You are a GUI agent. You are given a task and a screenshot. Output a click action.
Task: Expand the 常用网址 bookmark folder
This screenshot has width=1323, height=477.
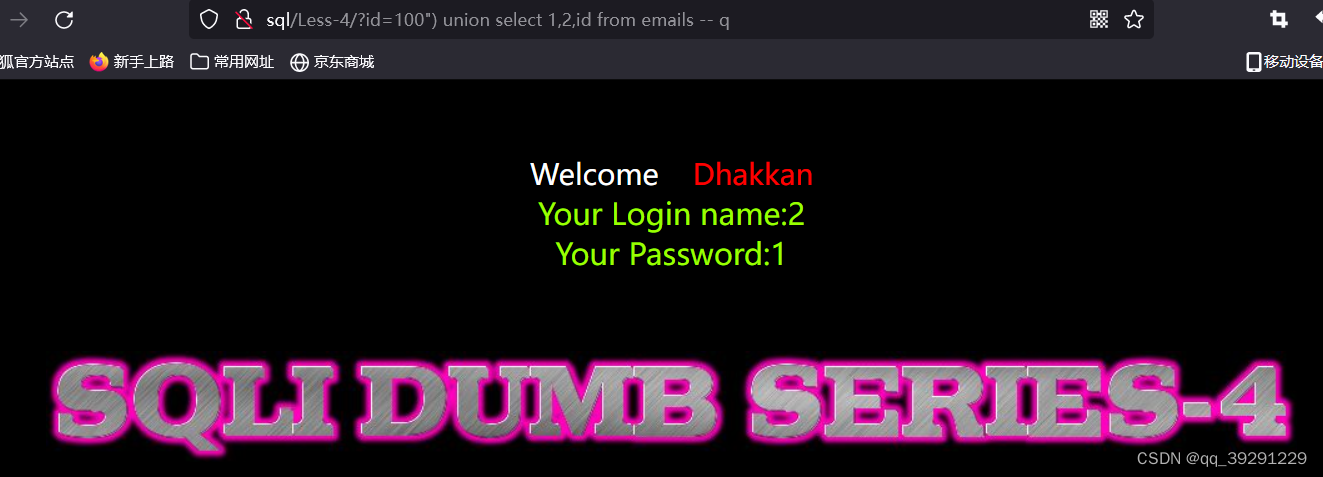tap(232, 62)
